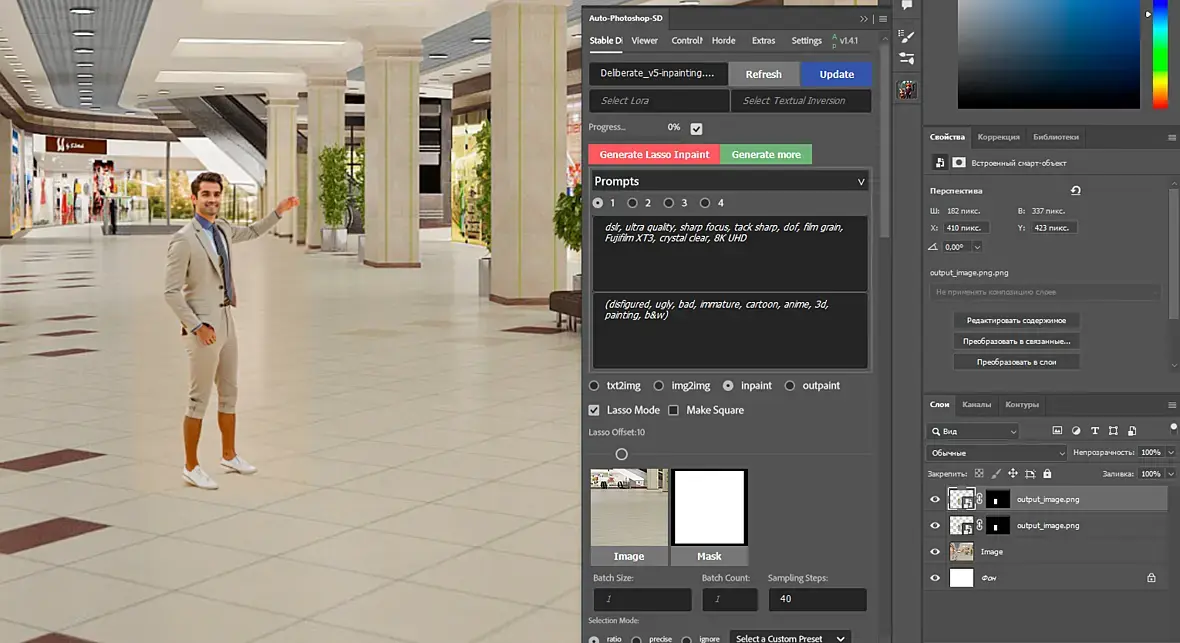The height and width of the screenshot is (643, 1180).
Task: Enable the Make Square checkbox
Action: 674,410
